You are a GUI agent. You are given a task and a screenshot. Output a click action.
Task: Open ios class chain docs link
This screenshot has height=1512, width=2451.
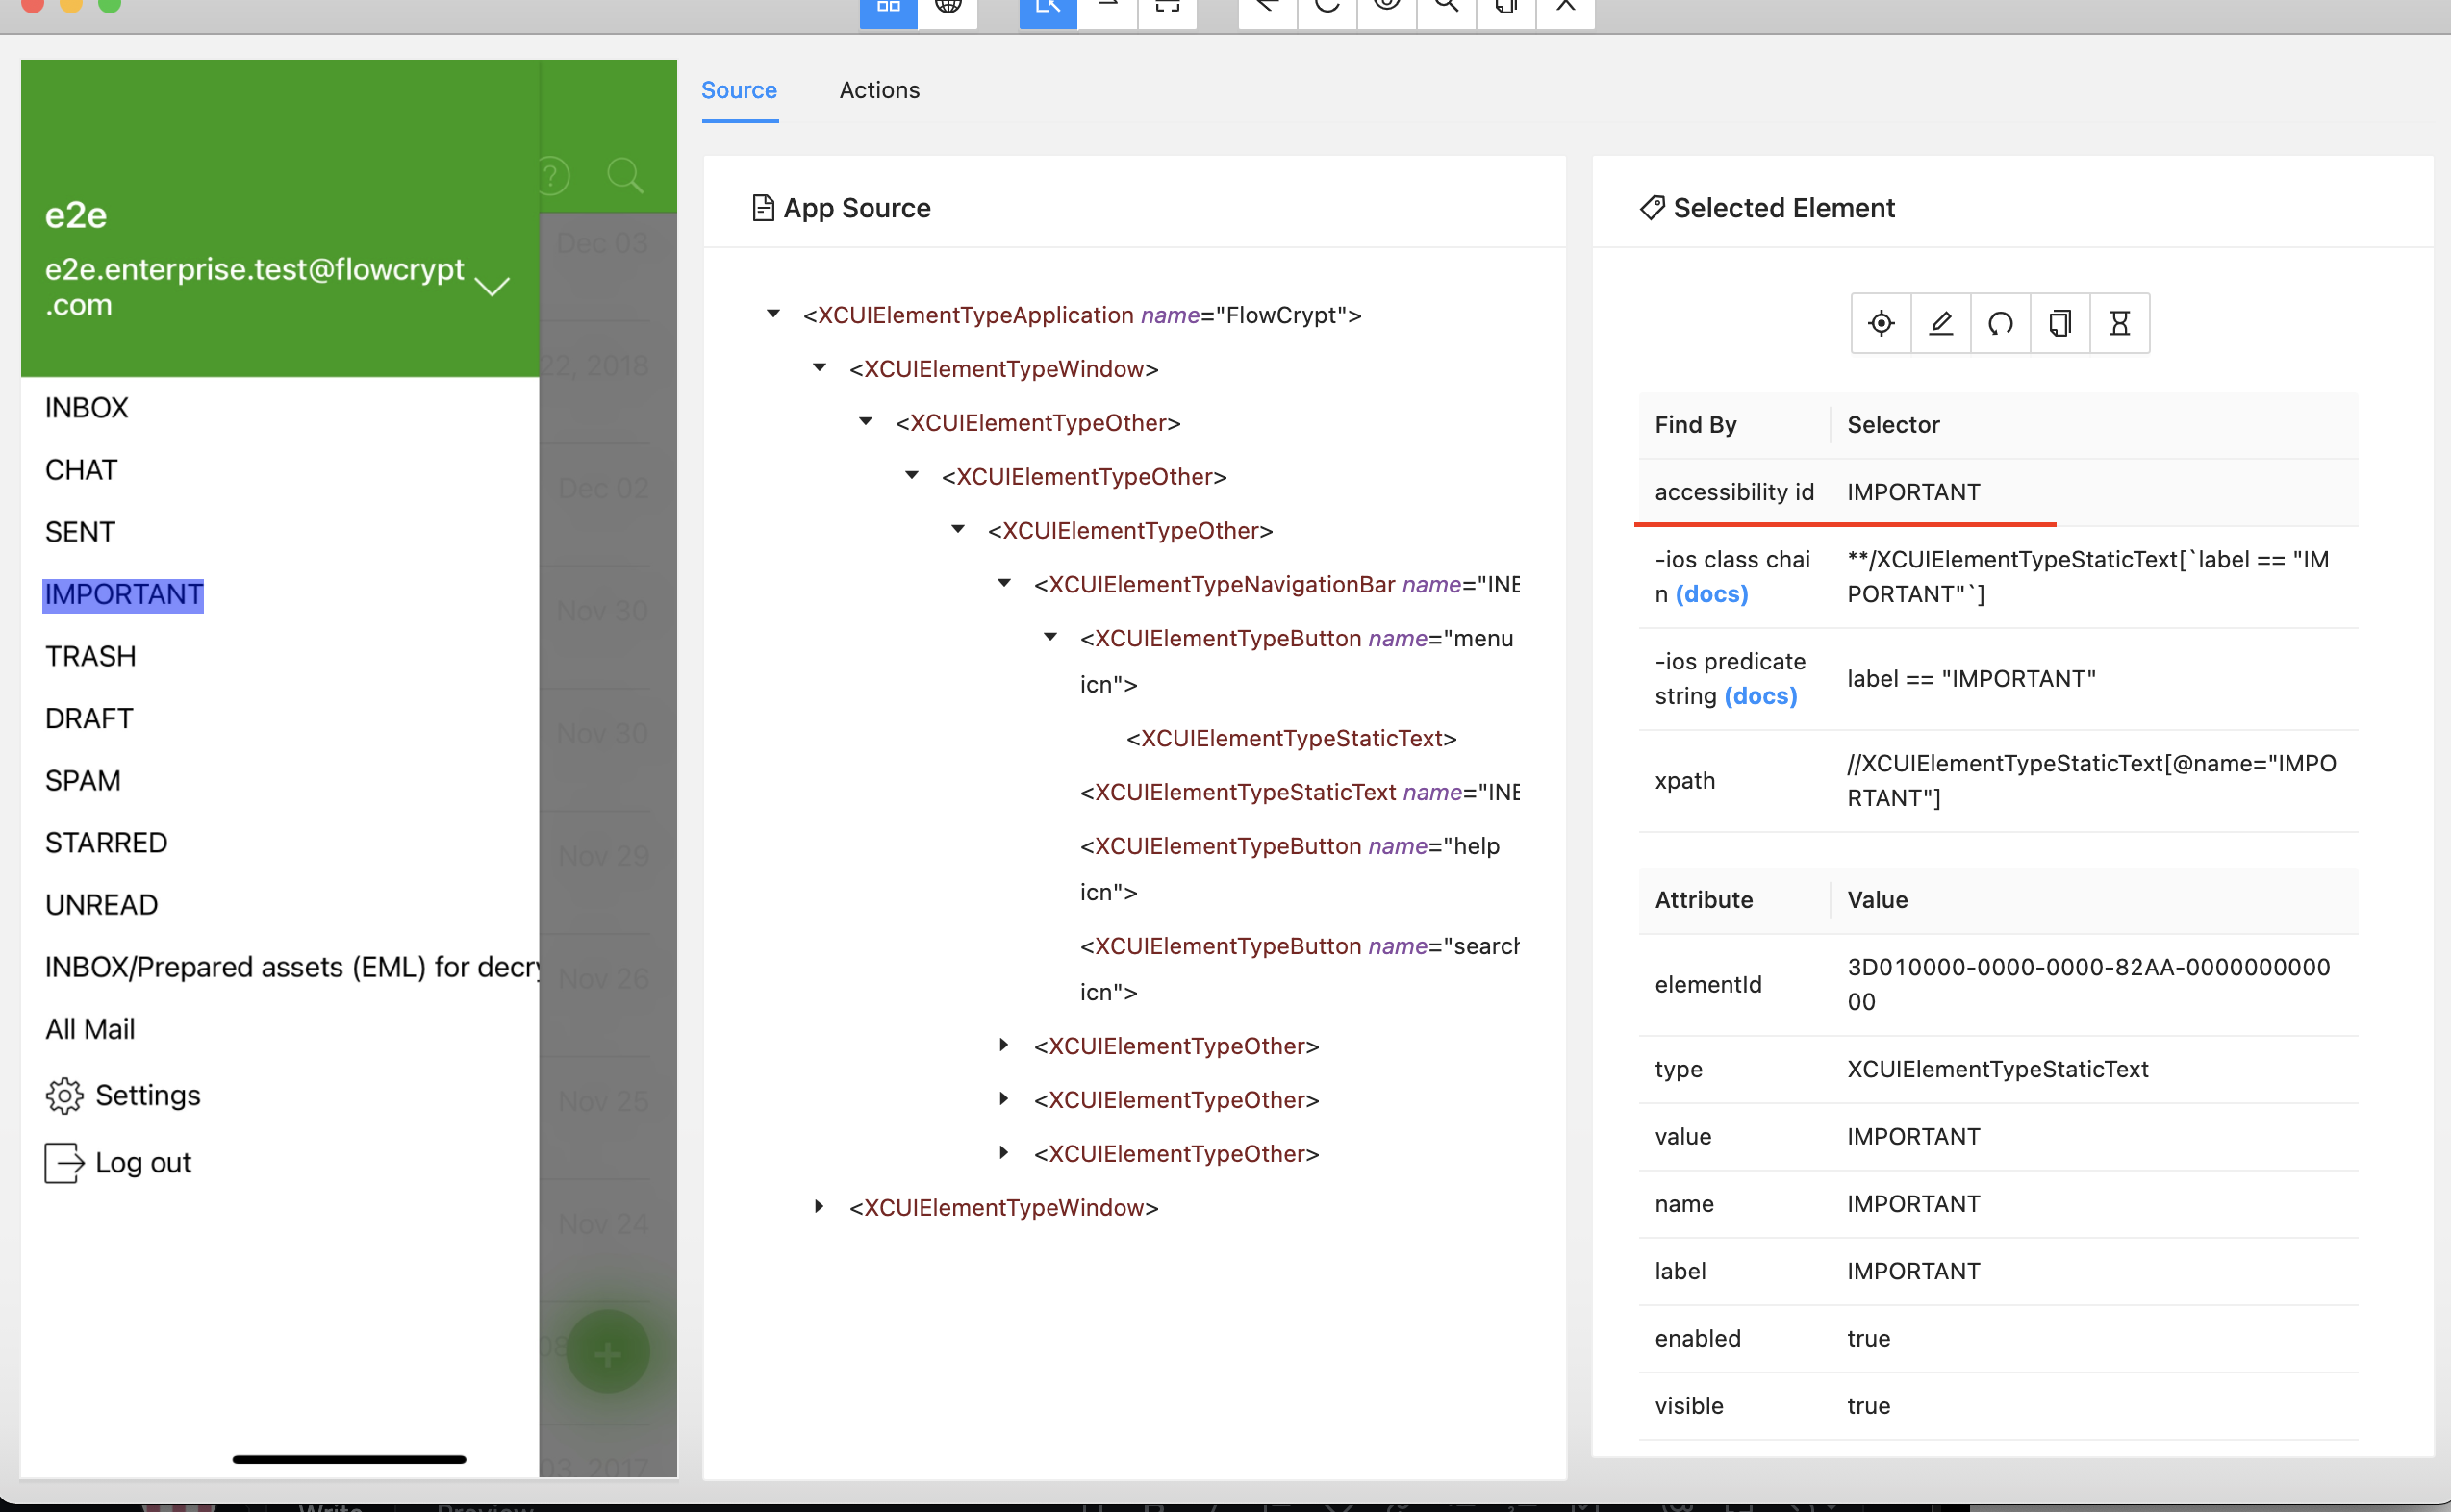(1712, 594)
